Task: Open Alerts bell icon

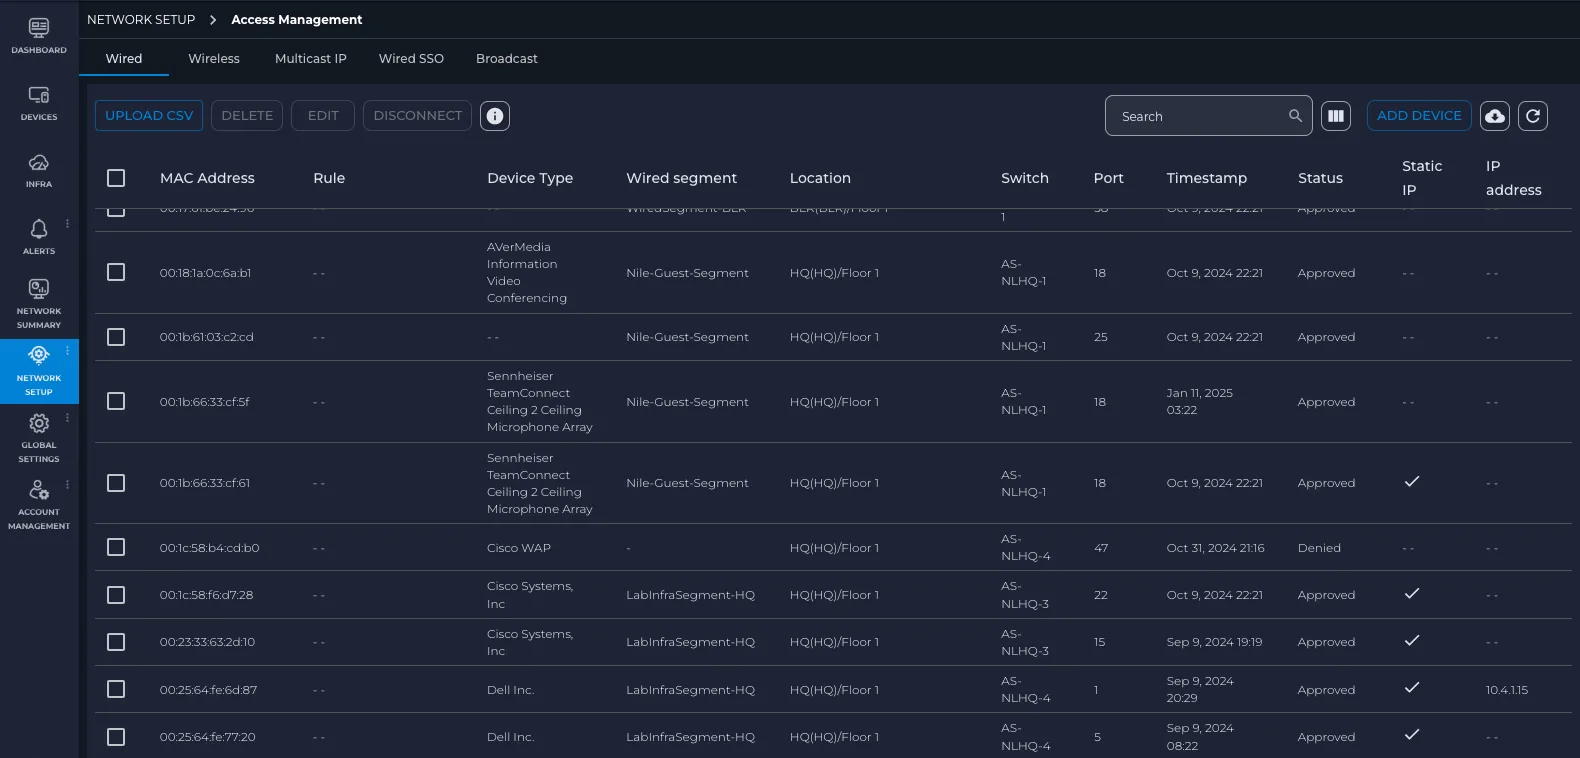Action: 39,229
